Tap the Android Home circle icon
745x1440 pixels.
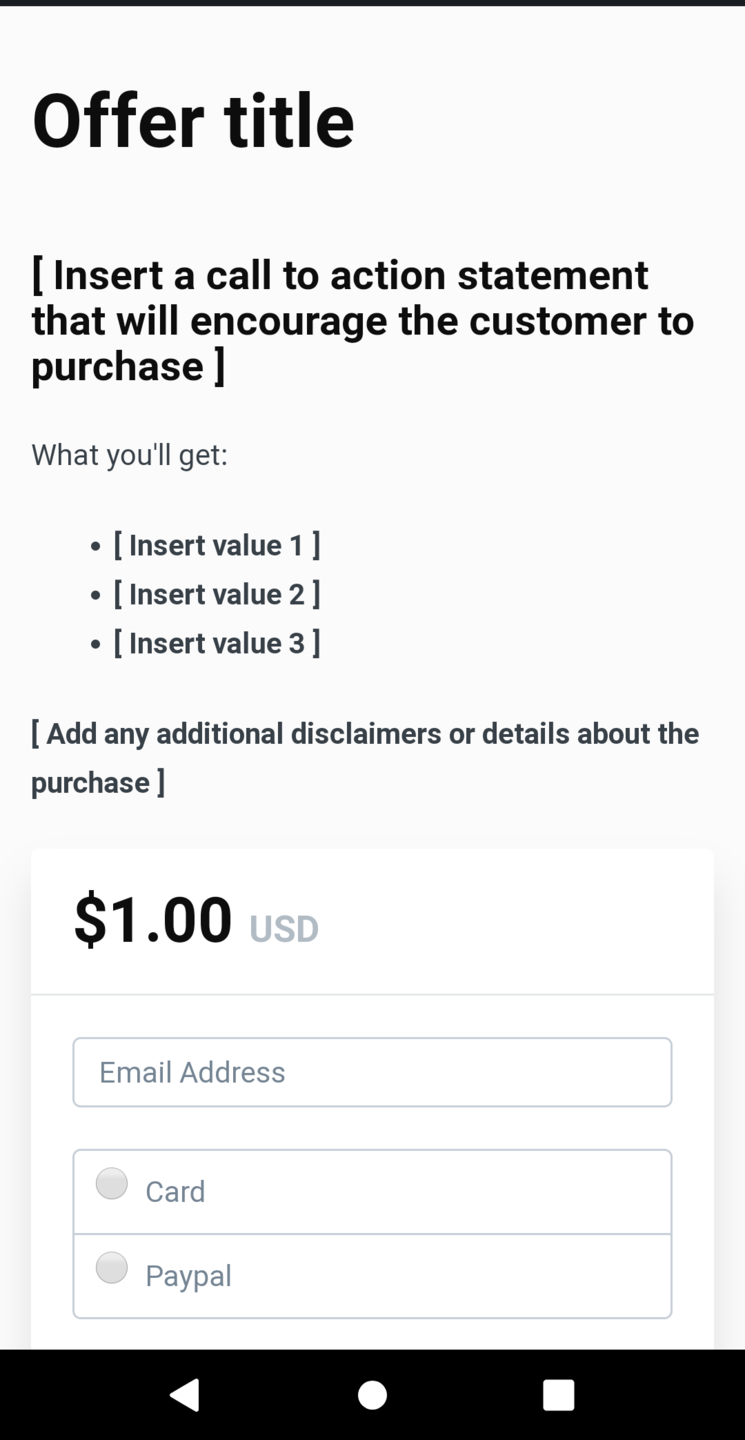click(x=372, y=1394)
